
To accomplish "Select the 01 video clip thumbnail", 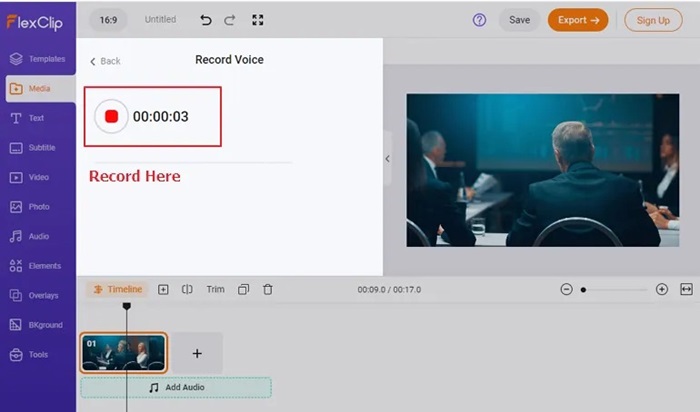I will [x=123, y=352].
